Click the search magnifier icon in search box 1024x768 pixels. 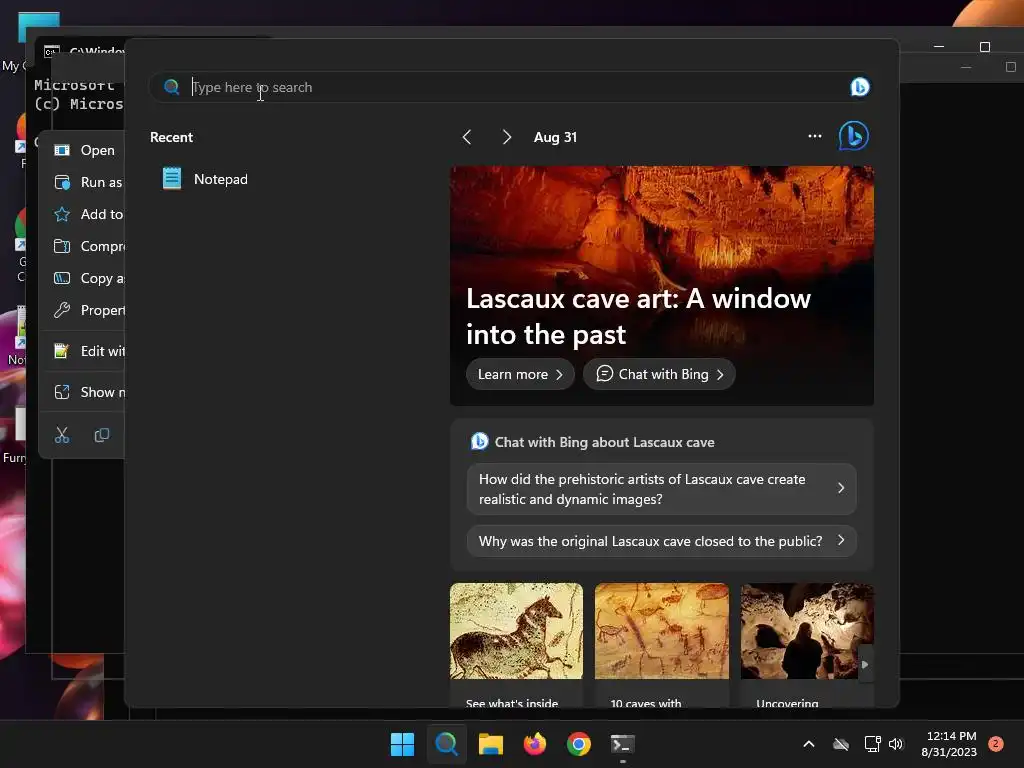[x=171, y=87]
